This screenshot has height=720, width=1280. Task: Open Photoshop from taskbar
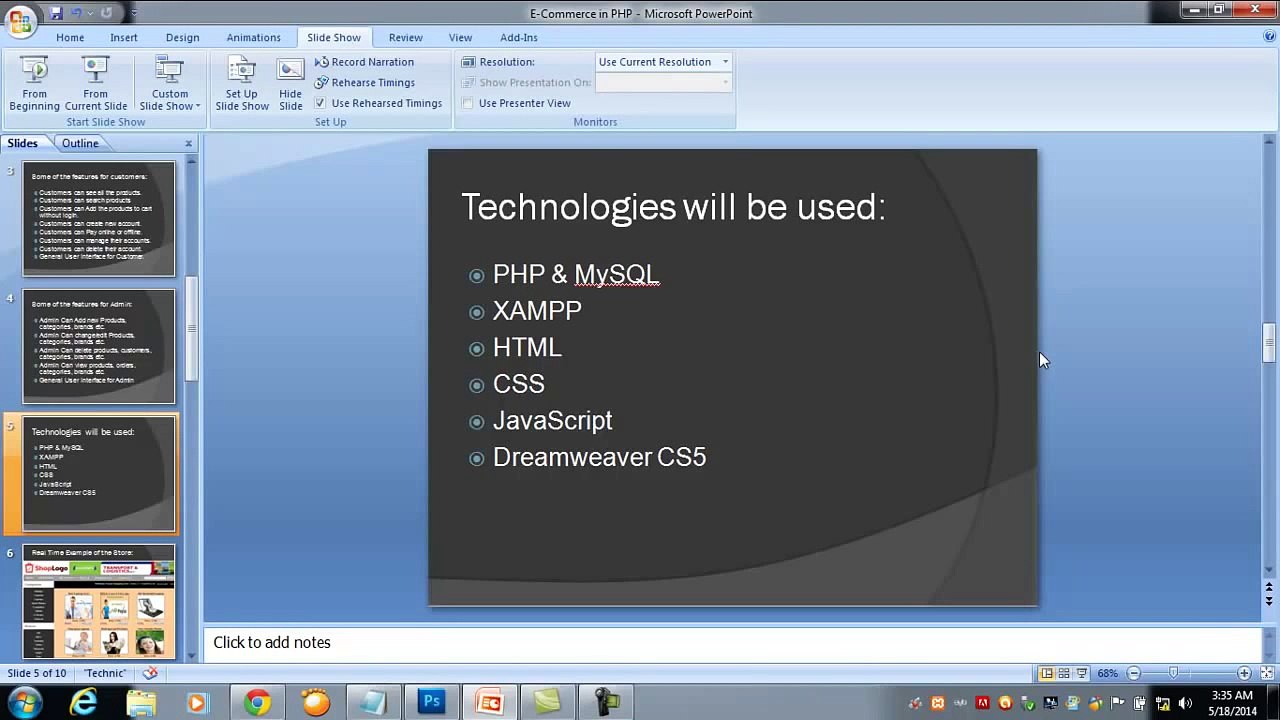point(432,703)
